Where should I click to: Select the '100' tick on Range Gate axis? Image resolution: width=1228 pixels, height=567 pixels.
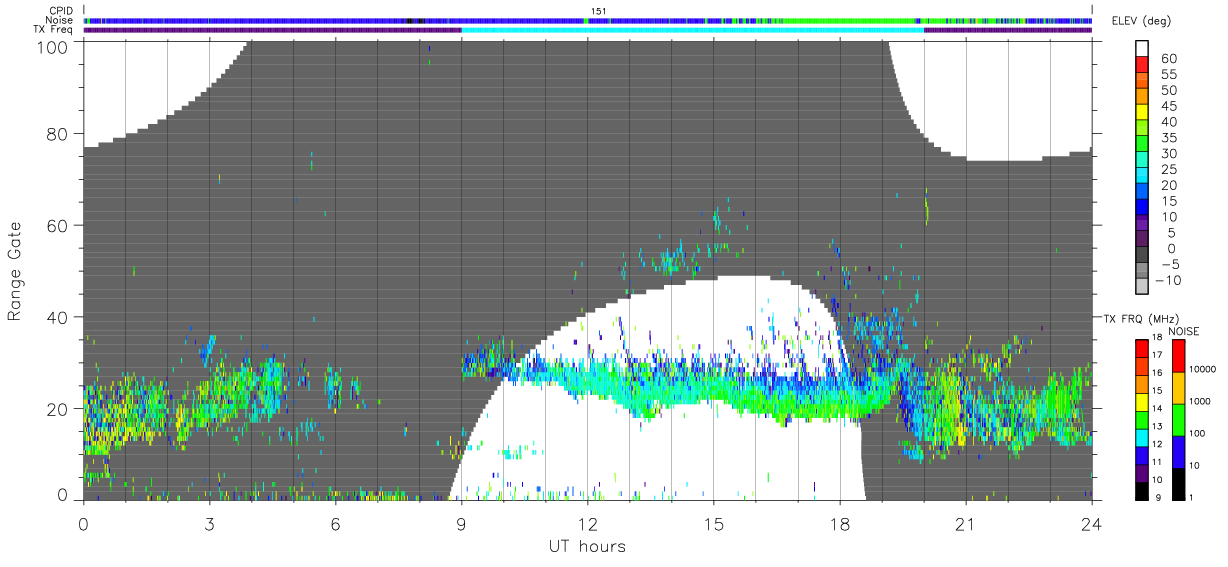[53, 46]
